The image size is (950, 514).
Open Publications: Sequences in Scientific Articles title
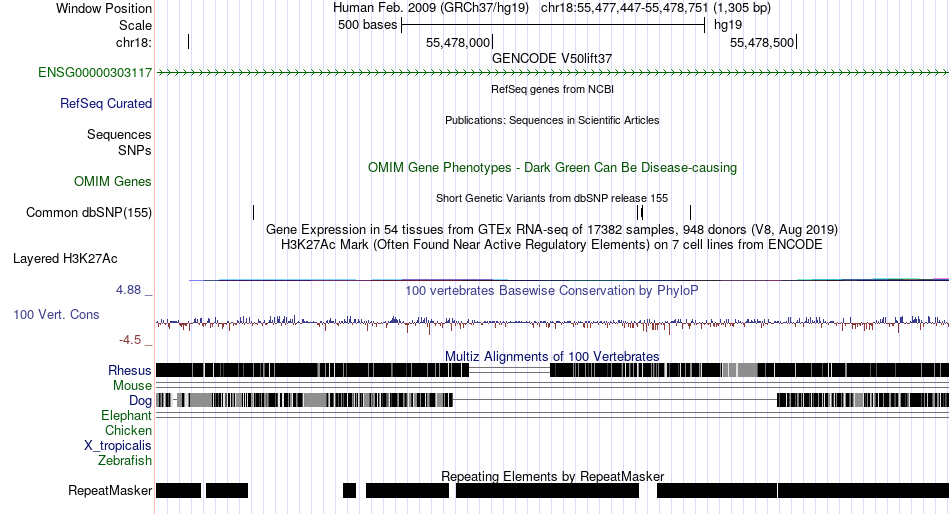click(552, 121)
